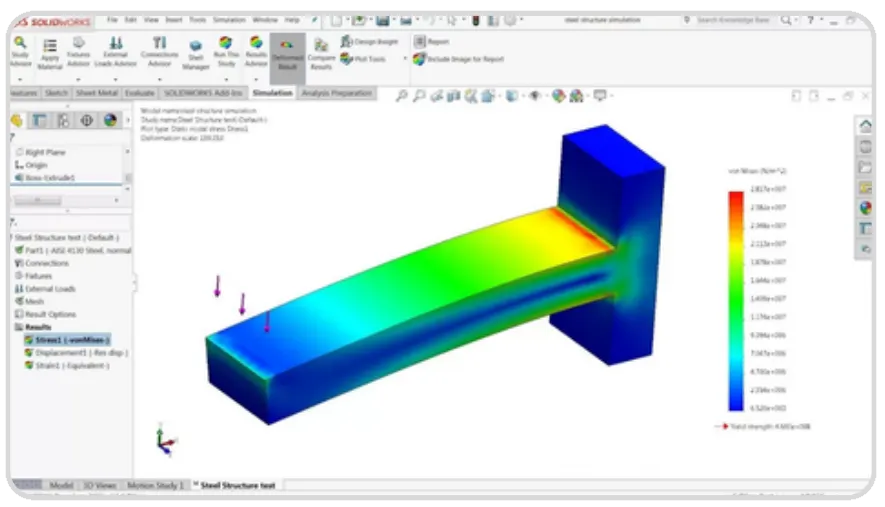Switch to the Evaluate tab
This screenshot has width=885, height=507.
pyautogui.click(x=140, y=93)
